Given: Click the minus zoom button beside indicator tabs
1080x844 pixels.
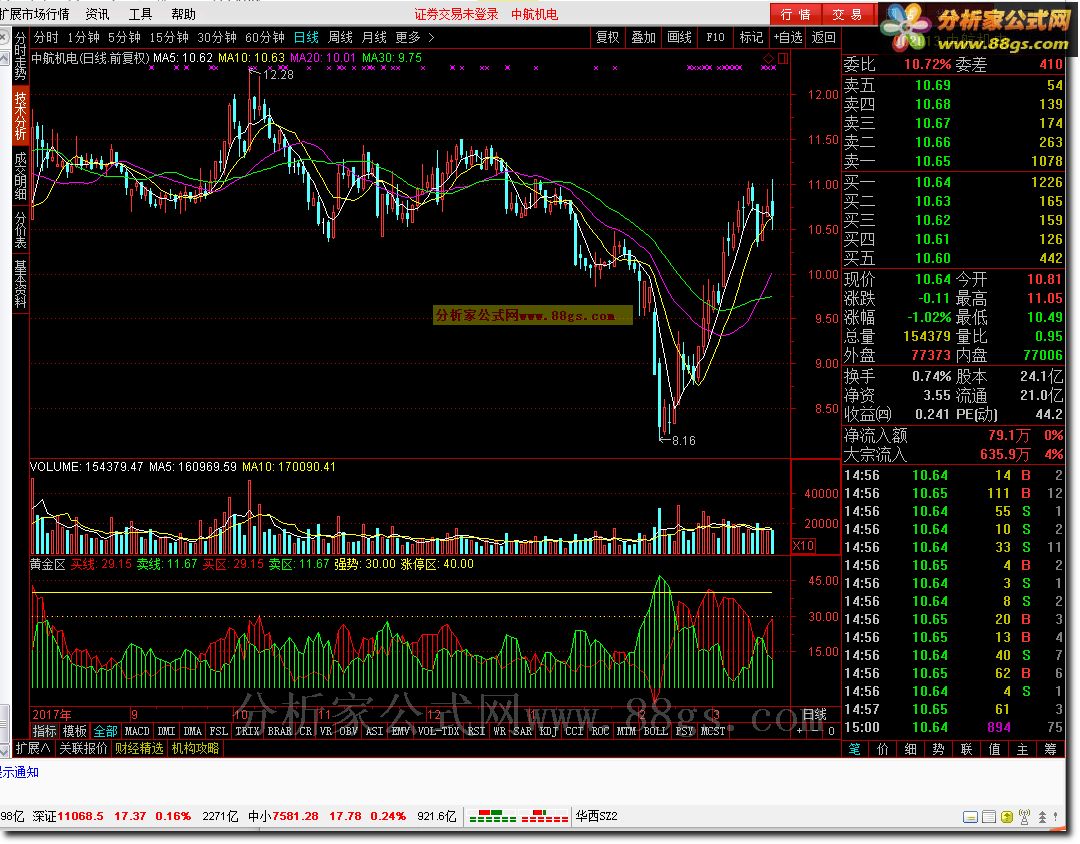Looking at the screenshot, I should [x=816, y=731].
